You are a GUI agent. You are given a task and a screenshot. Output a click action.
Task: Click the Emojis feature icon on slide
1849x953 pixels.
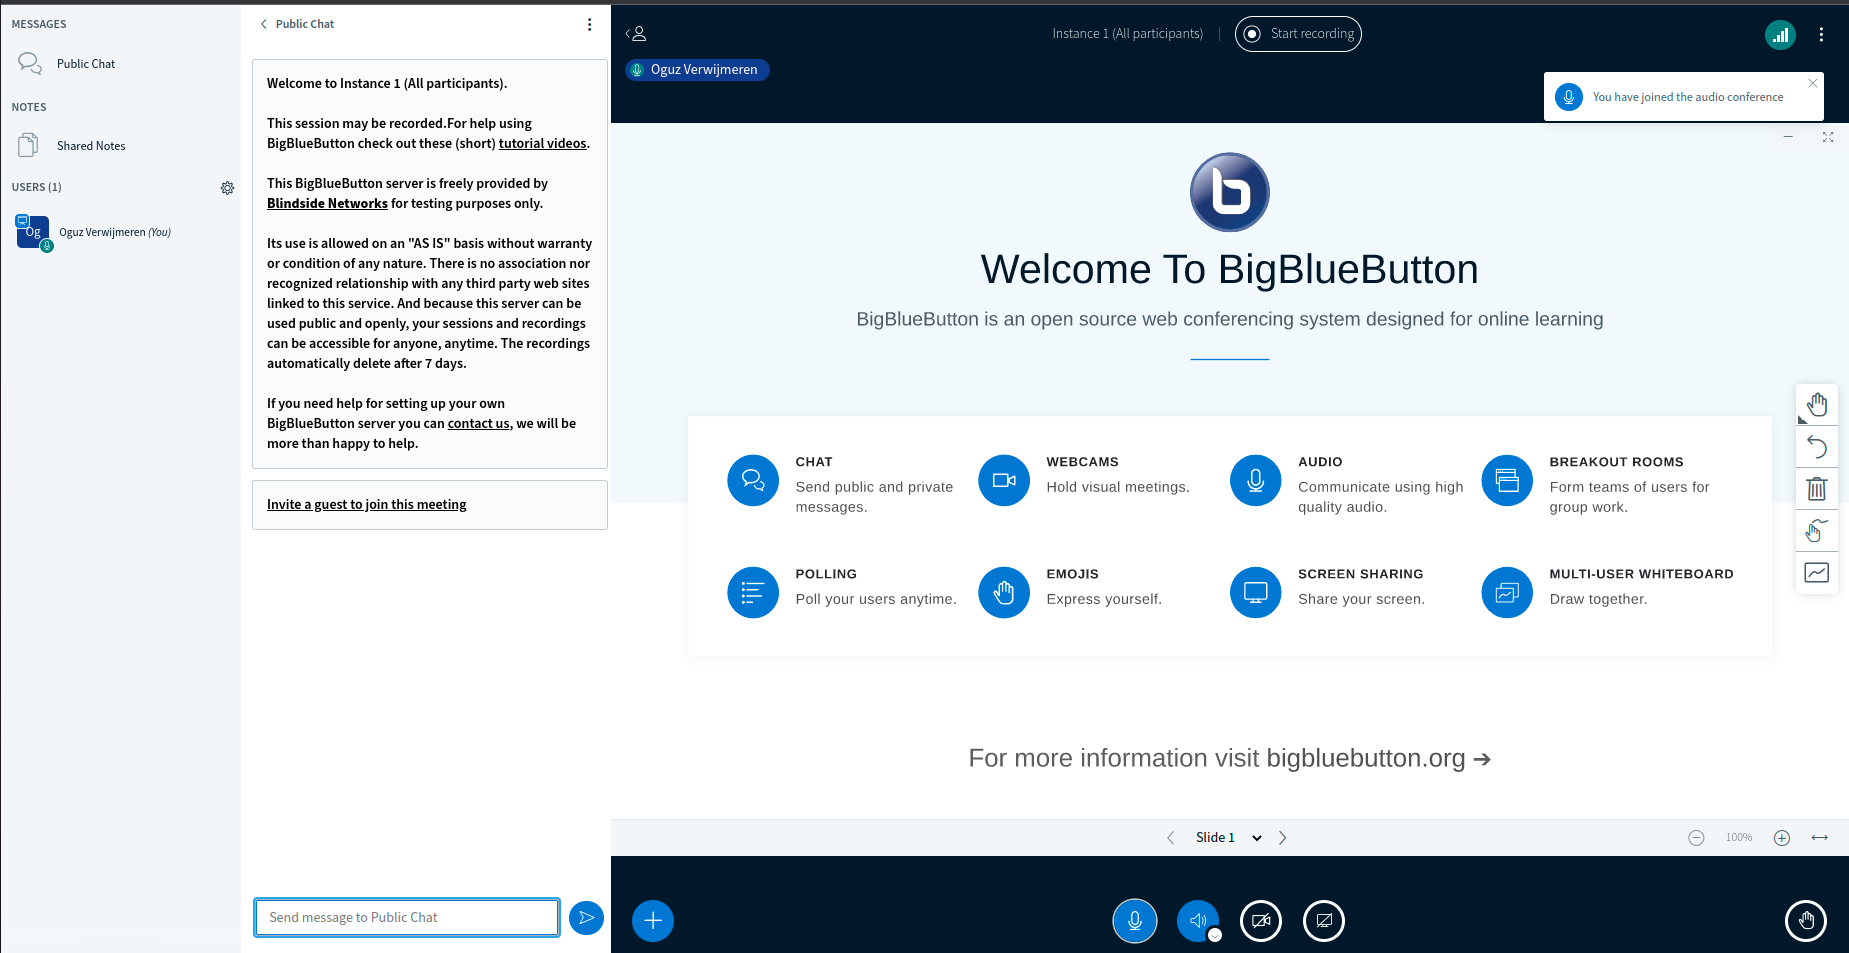point(1004,593)
